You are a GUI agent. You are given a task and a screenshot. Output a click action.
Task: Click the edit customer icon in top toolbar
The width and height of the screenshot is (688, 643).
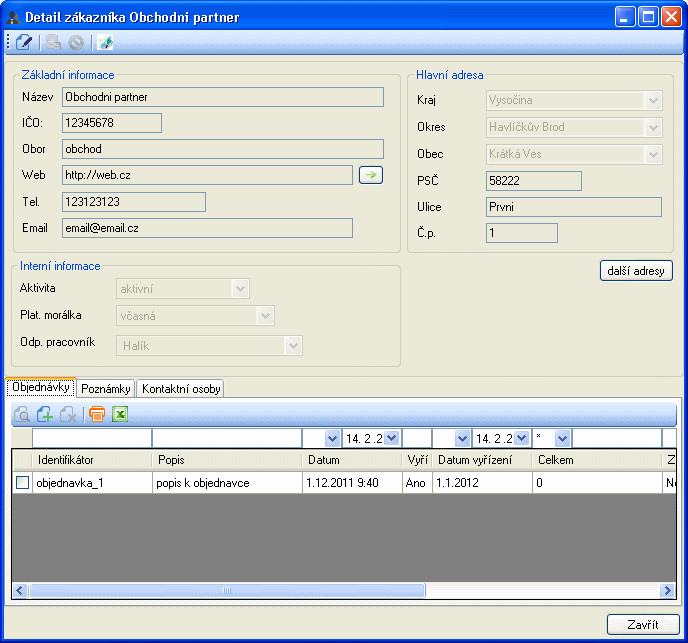click(x=24, y=43)
